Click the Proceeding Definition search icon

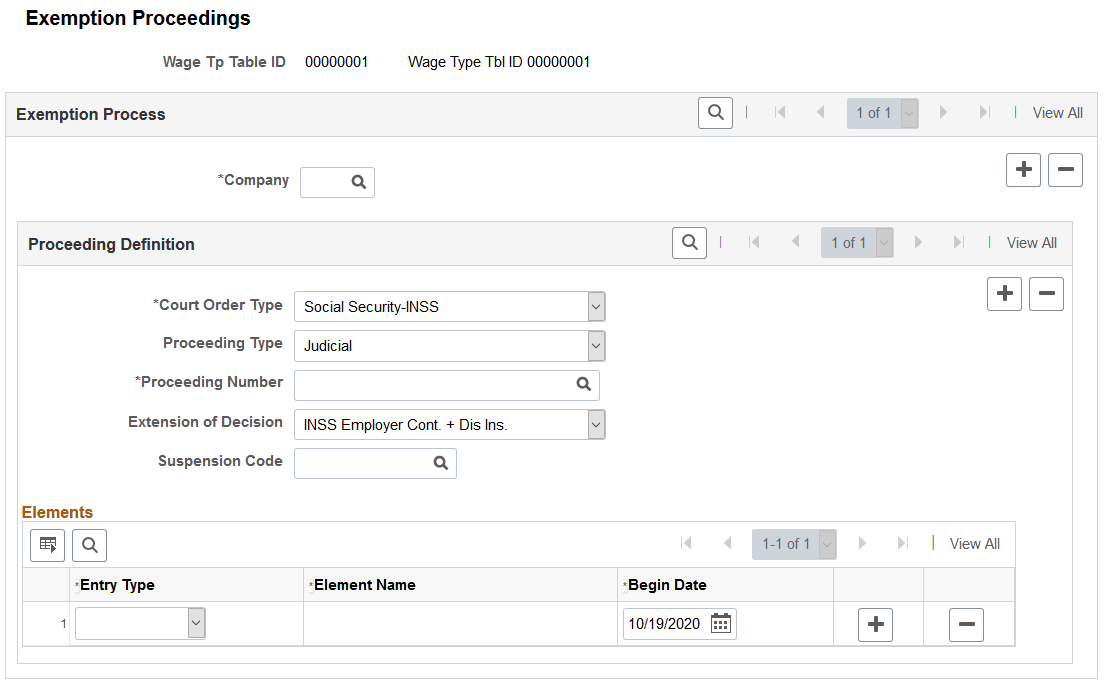[689, 243]
